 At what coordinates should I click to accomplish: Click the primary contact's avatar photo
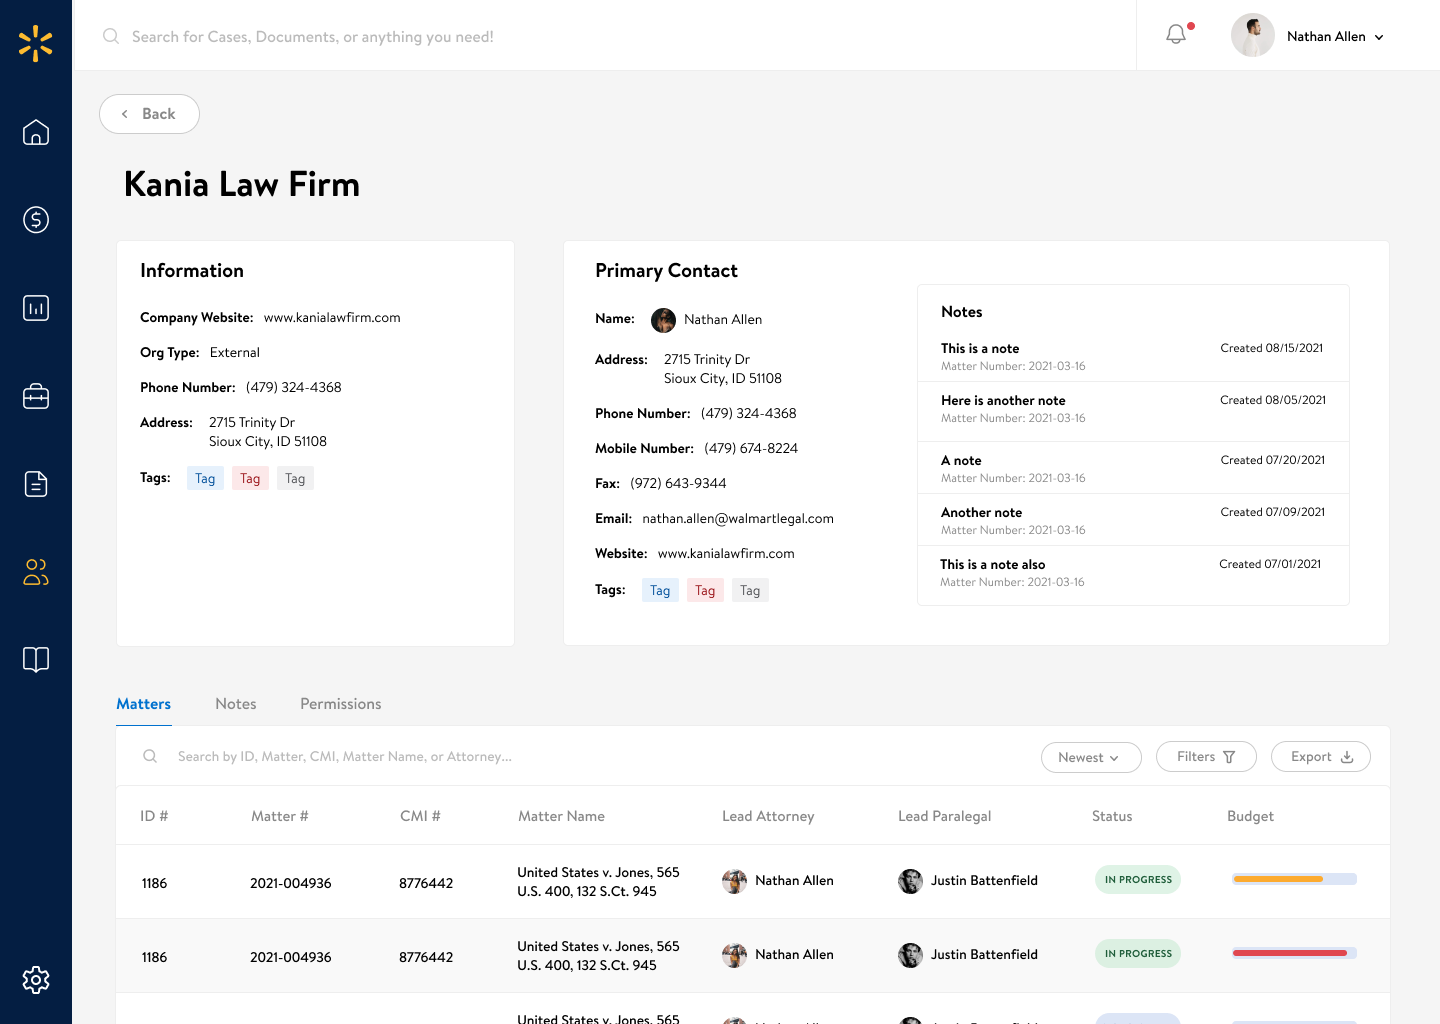click(663, 320)
